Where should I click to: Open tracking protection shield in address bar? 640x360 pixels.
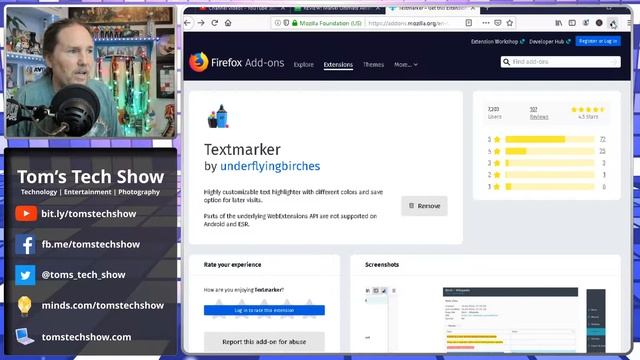tap(286, 23)
